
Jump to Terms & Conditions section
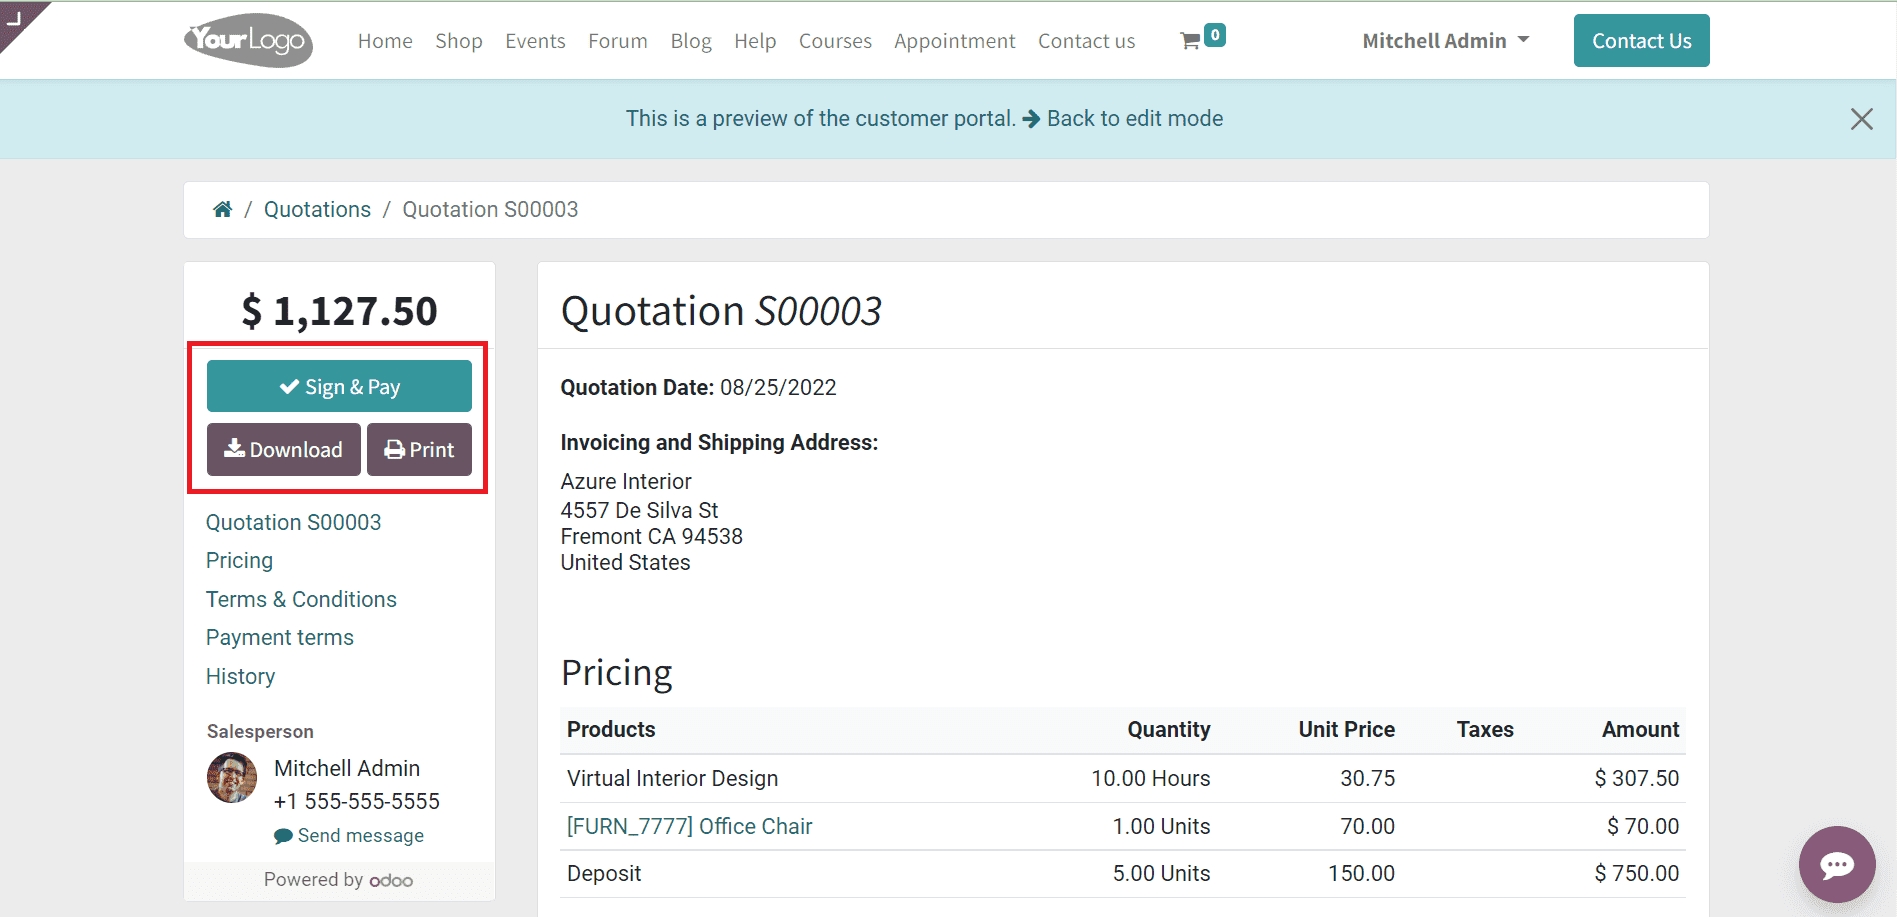tap(301, 599)
